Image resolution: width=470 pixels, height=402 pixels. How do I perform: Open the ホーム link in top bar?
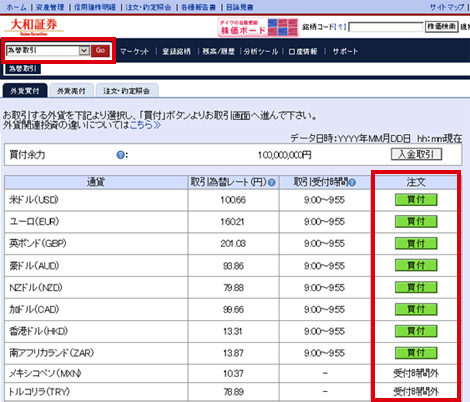(16, 7)
